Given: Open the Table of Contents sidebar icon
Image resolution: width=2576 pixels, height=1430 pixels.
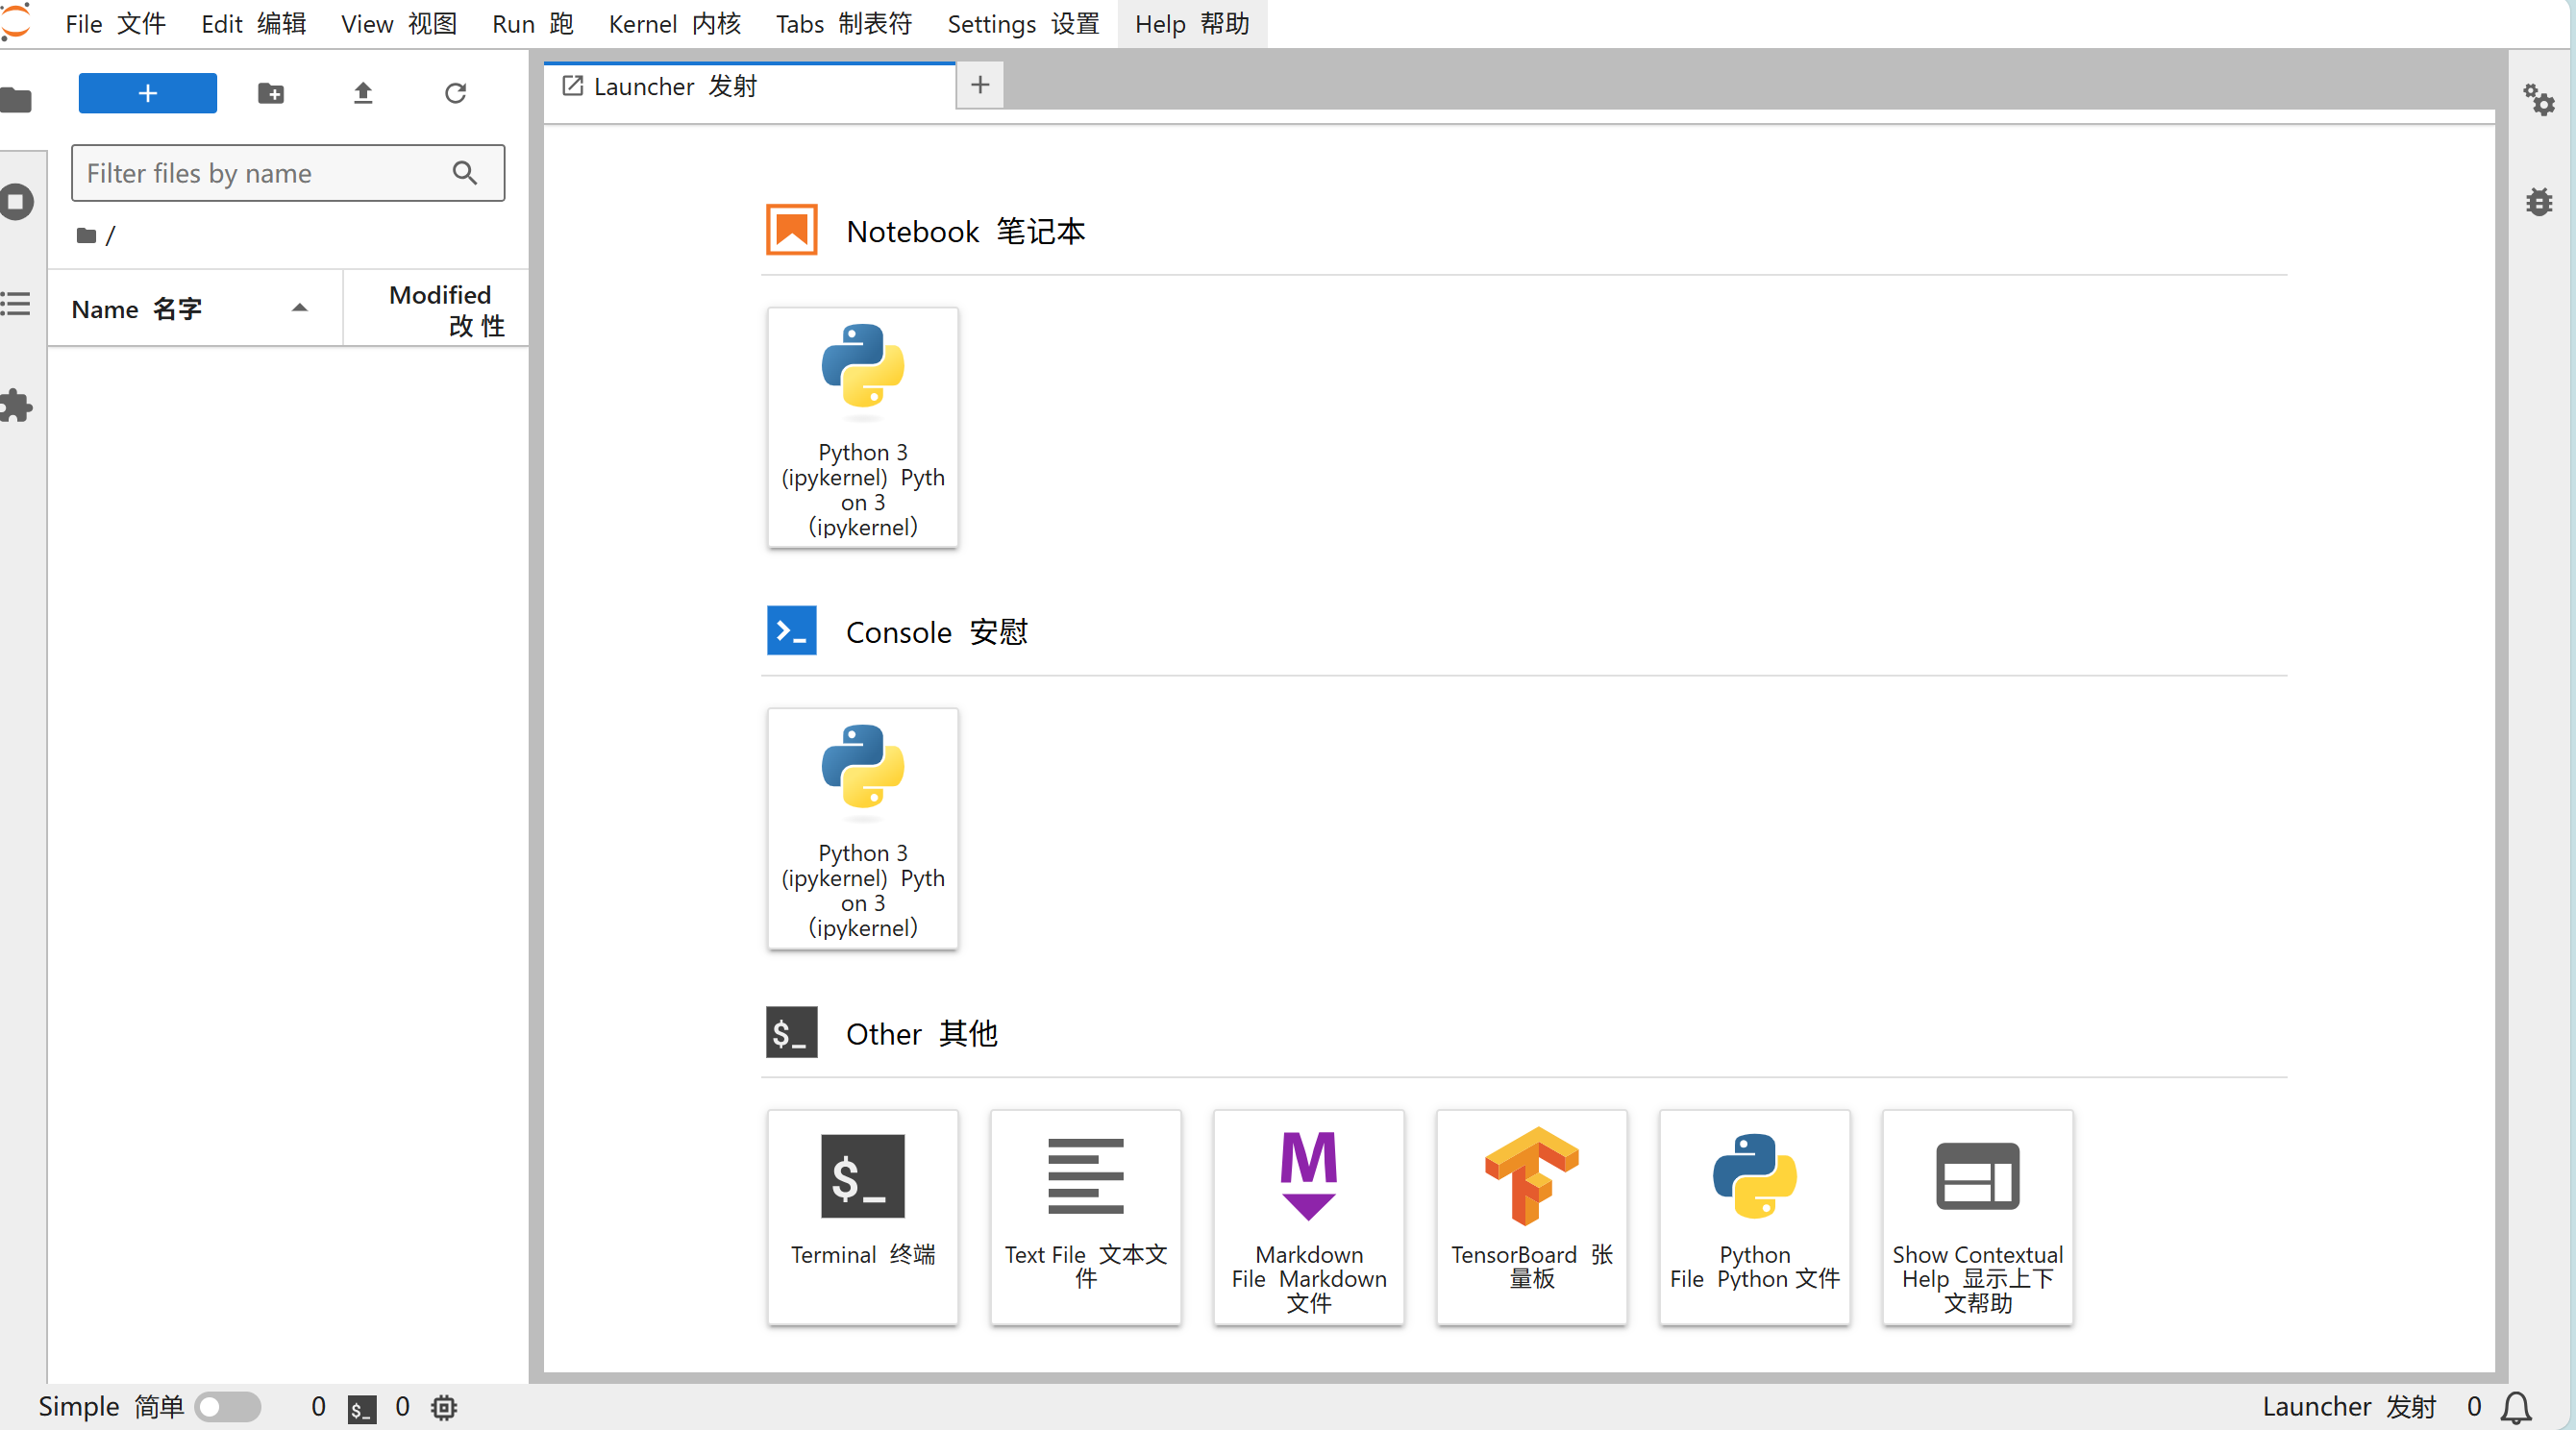Looking at the screenshot, I should pyautogui.click(x=16, y=303).
